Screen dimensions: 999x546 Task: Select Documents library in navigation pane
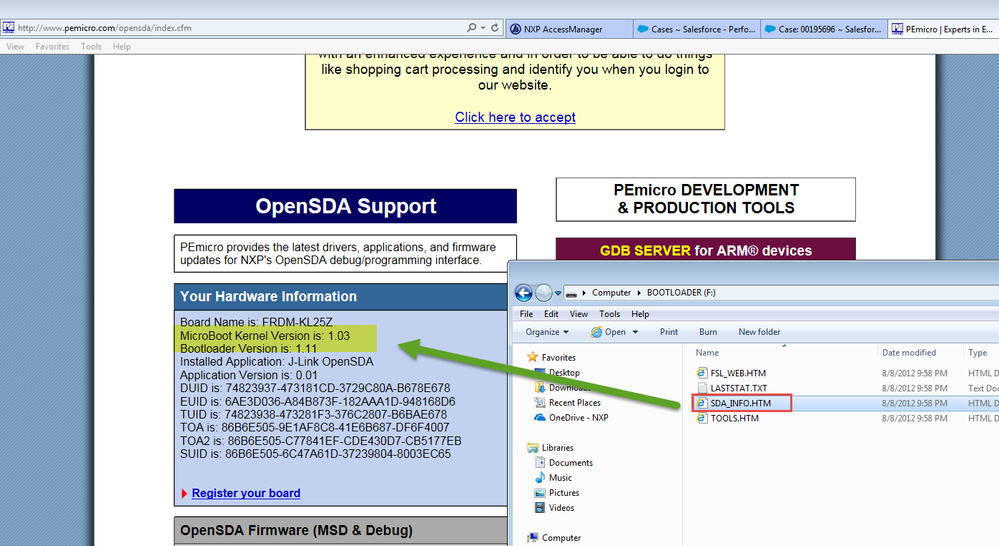[x=570, y=463]
